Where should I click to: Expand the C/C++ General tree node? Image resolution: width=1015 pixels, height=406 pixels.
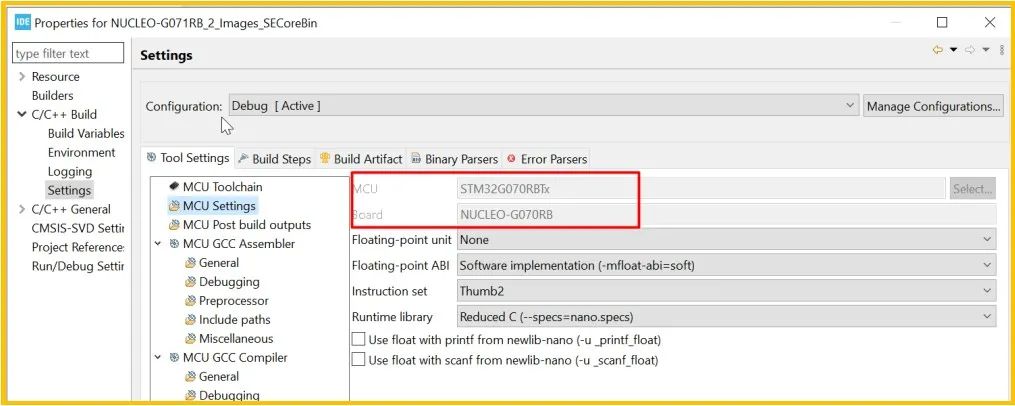[22, 209]
